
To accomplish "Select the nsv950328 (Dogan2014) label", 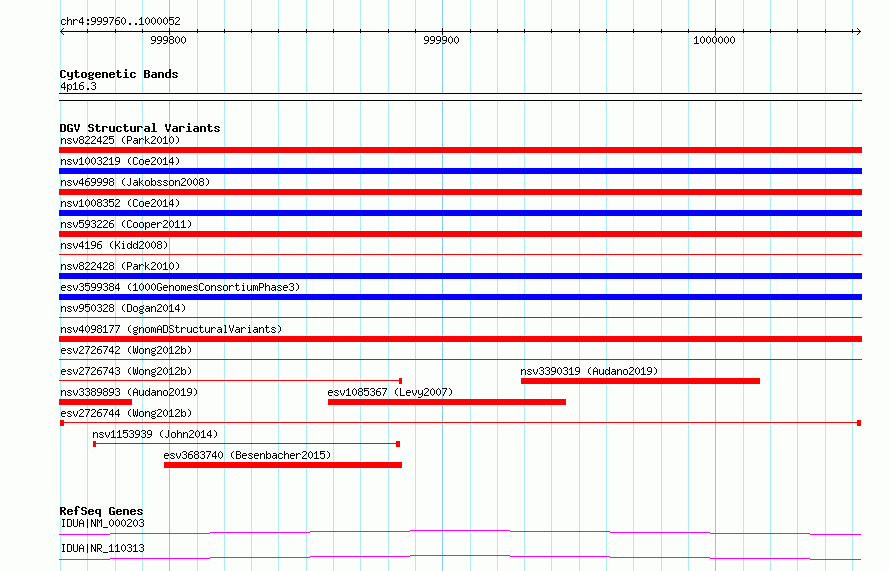I will tap(123, 308).
